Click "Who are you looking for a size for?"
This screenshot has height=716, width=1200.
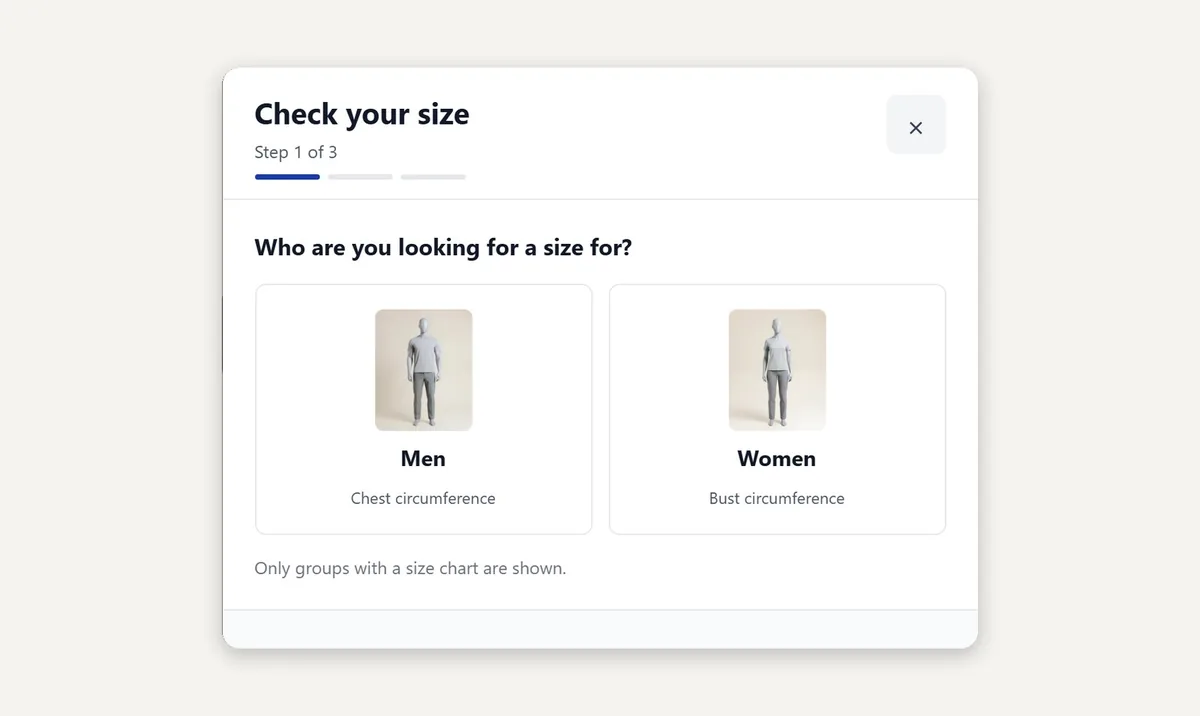[x=443, y=247]
